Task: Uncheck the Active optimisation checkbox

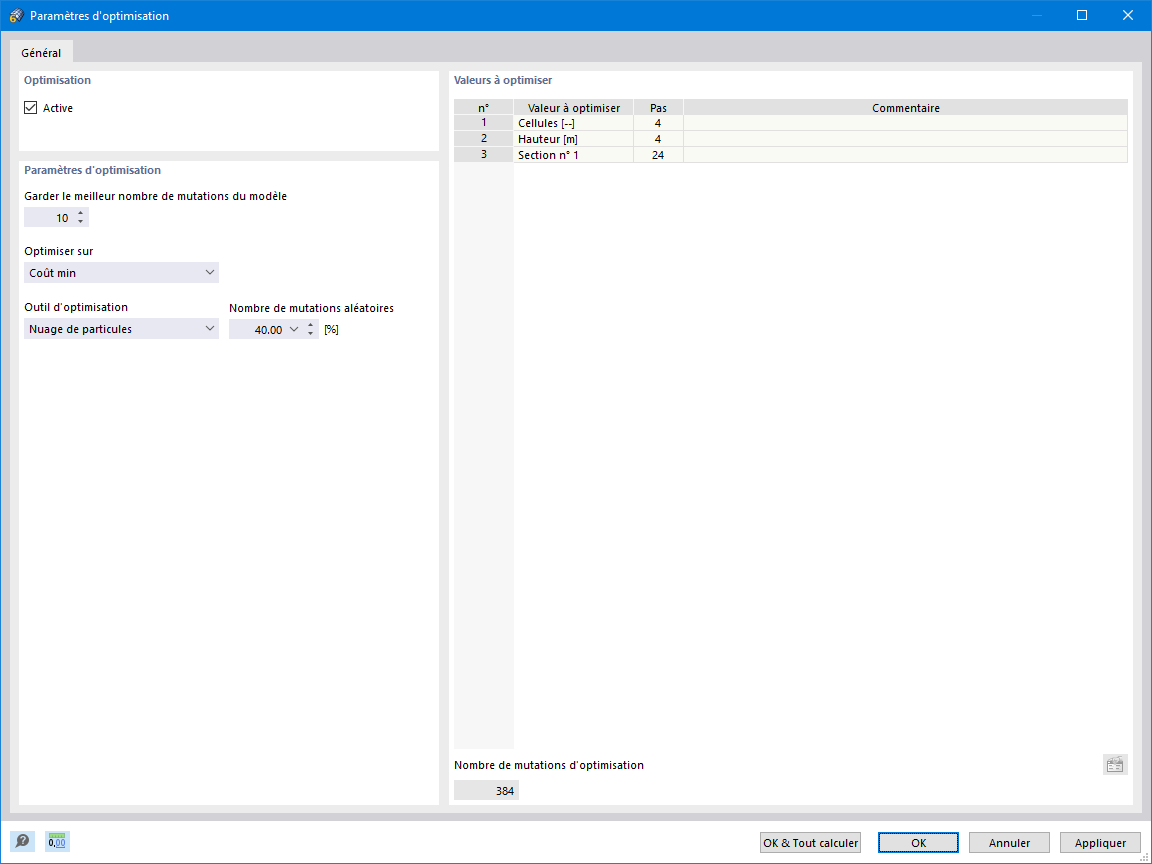Action: pyautogui.click(x=31, y=108)
